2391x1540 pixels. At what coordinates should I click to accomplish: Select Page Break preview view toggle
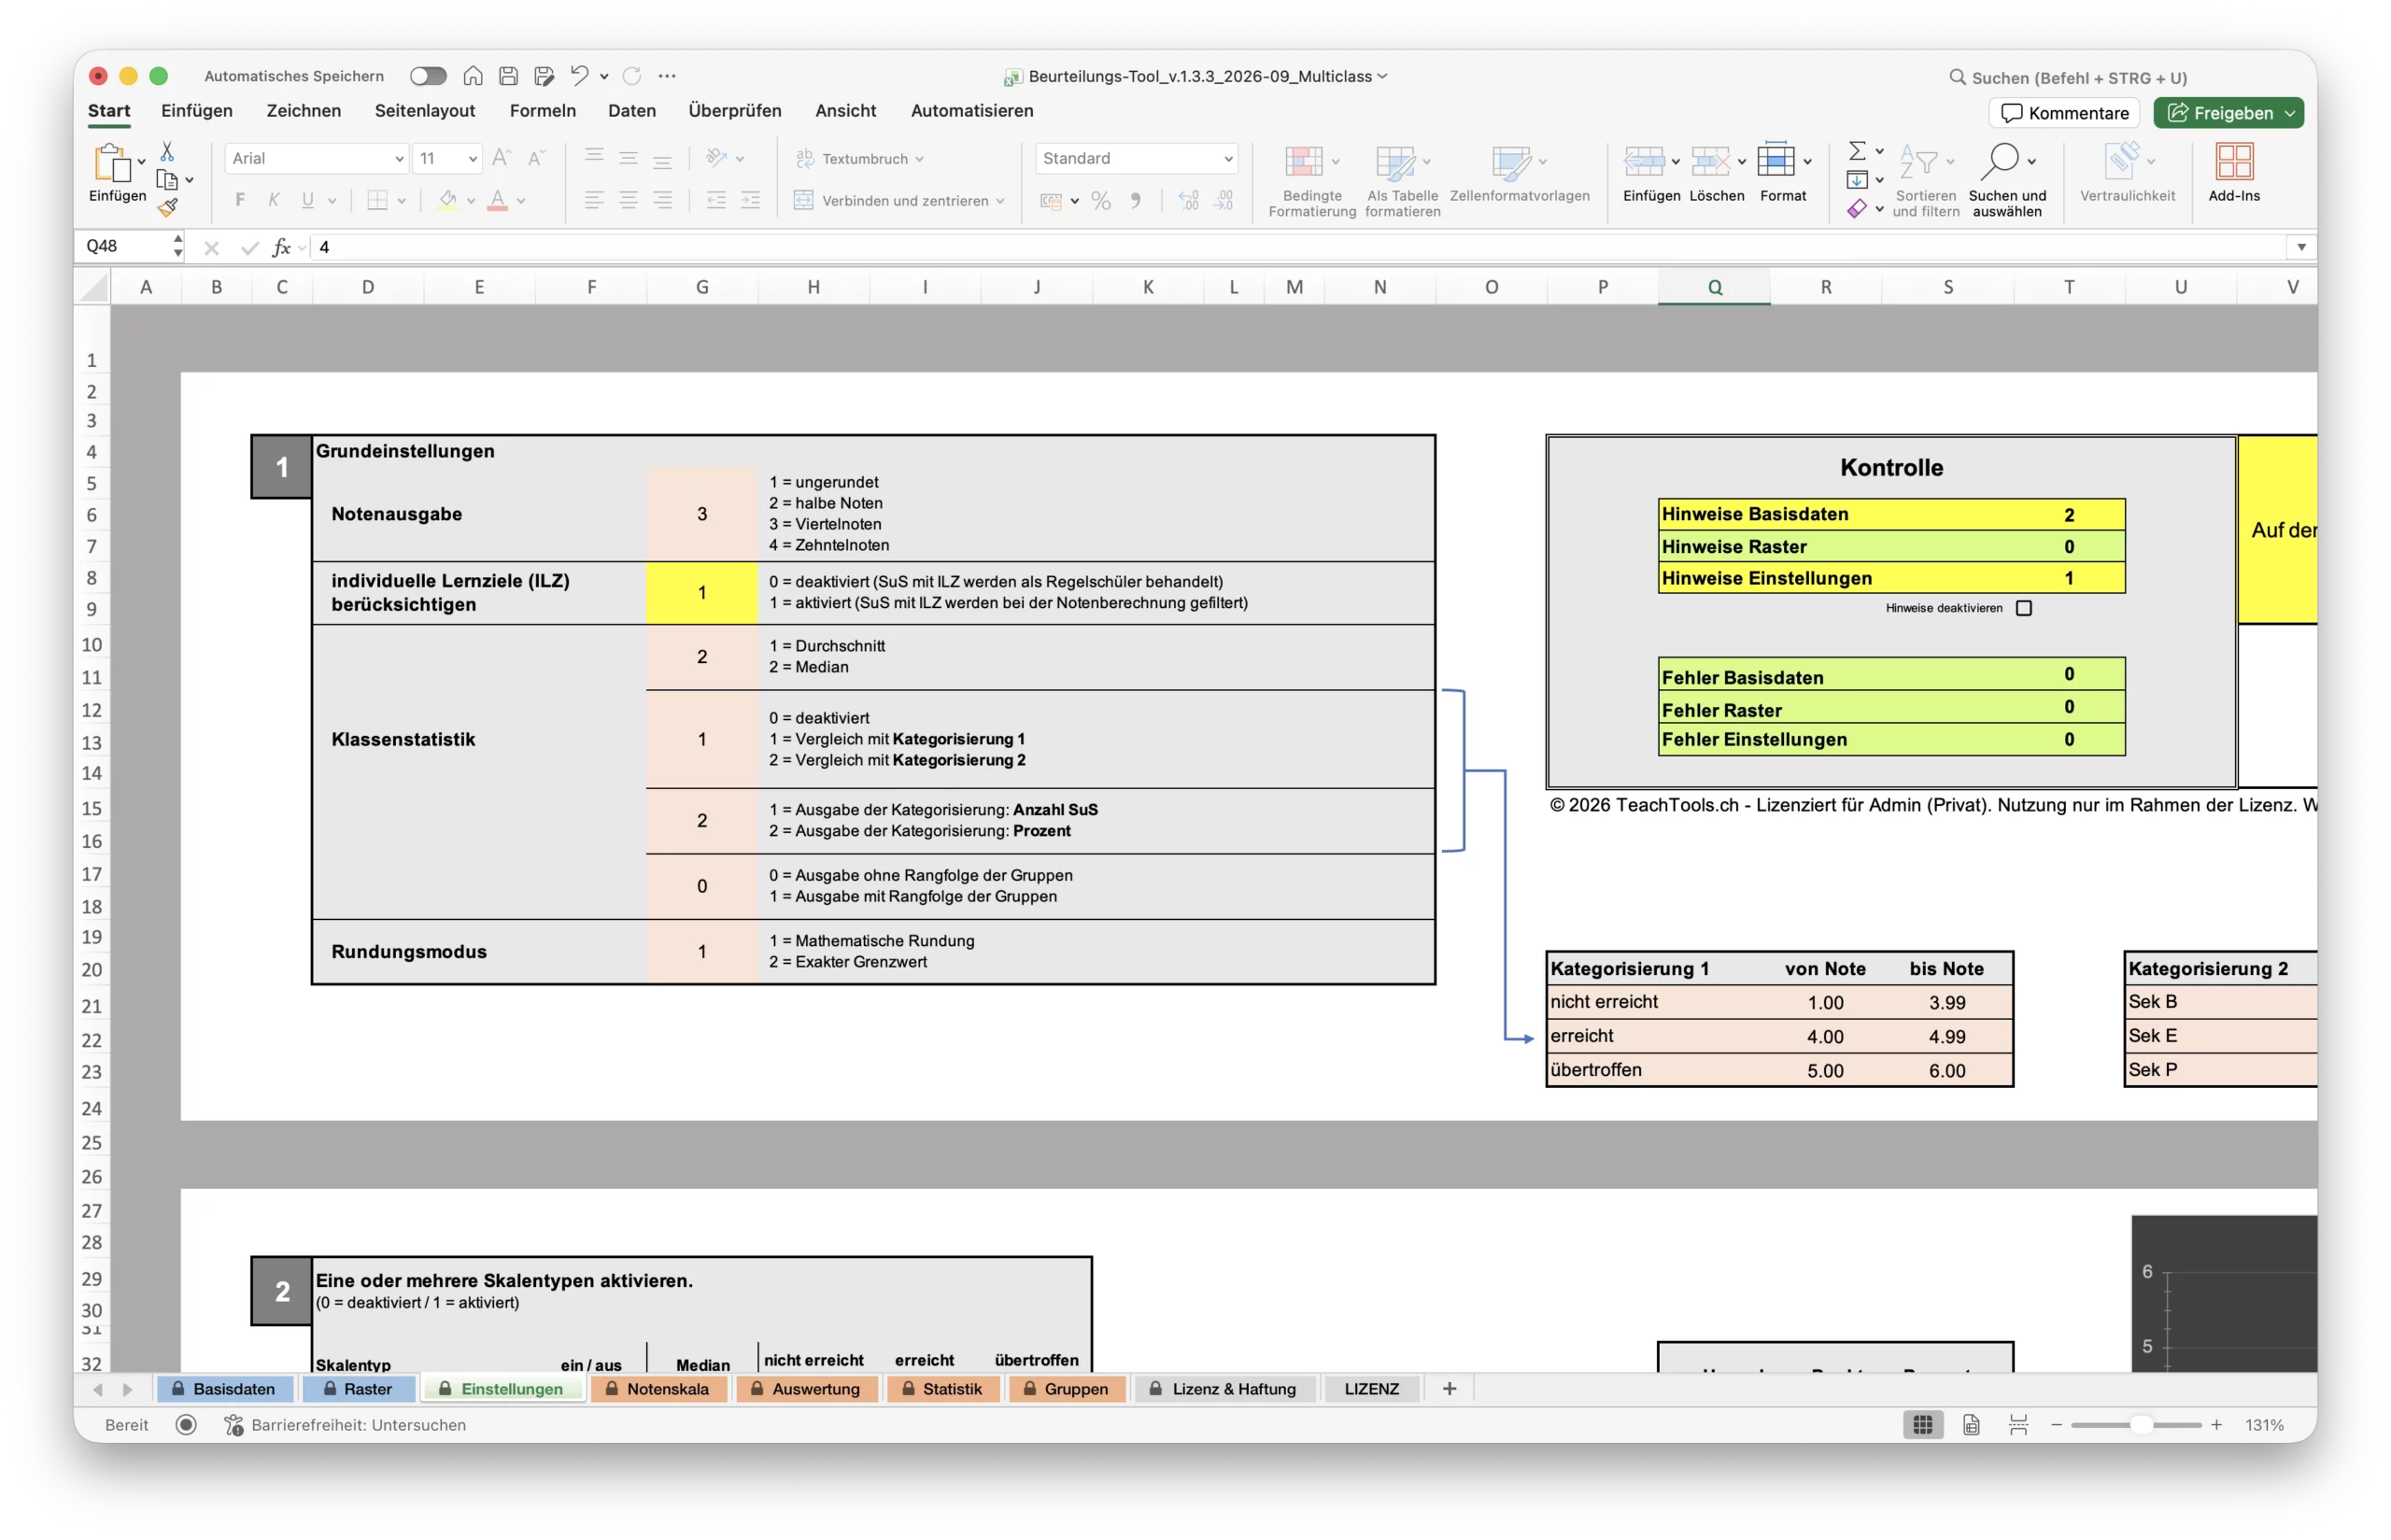tap(2018, 1425)
